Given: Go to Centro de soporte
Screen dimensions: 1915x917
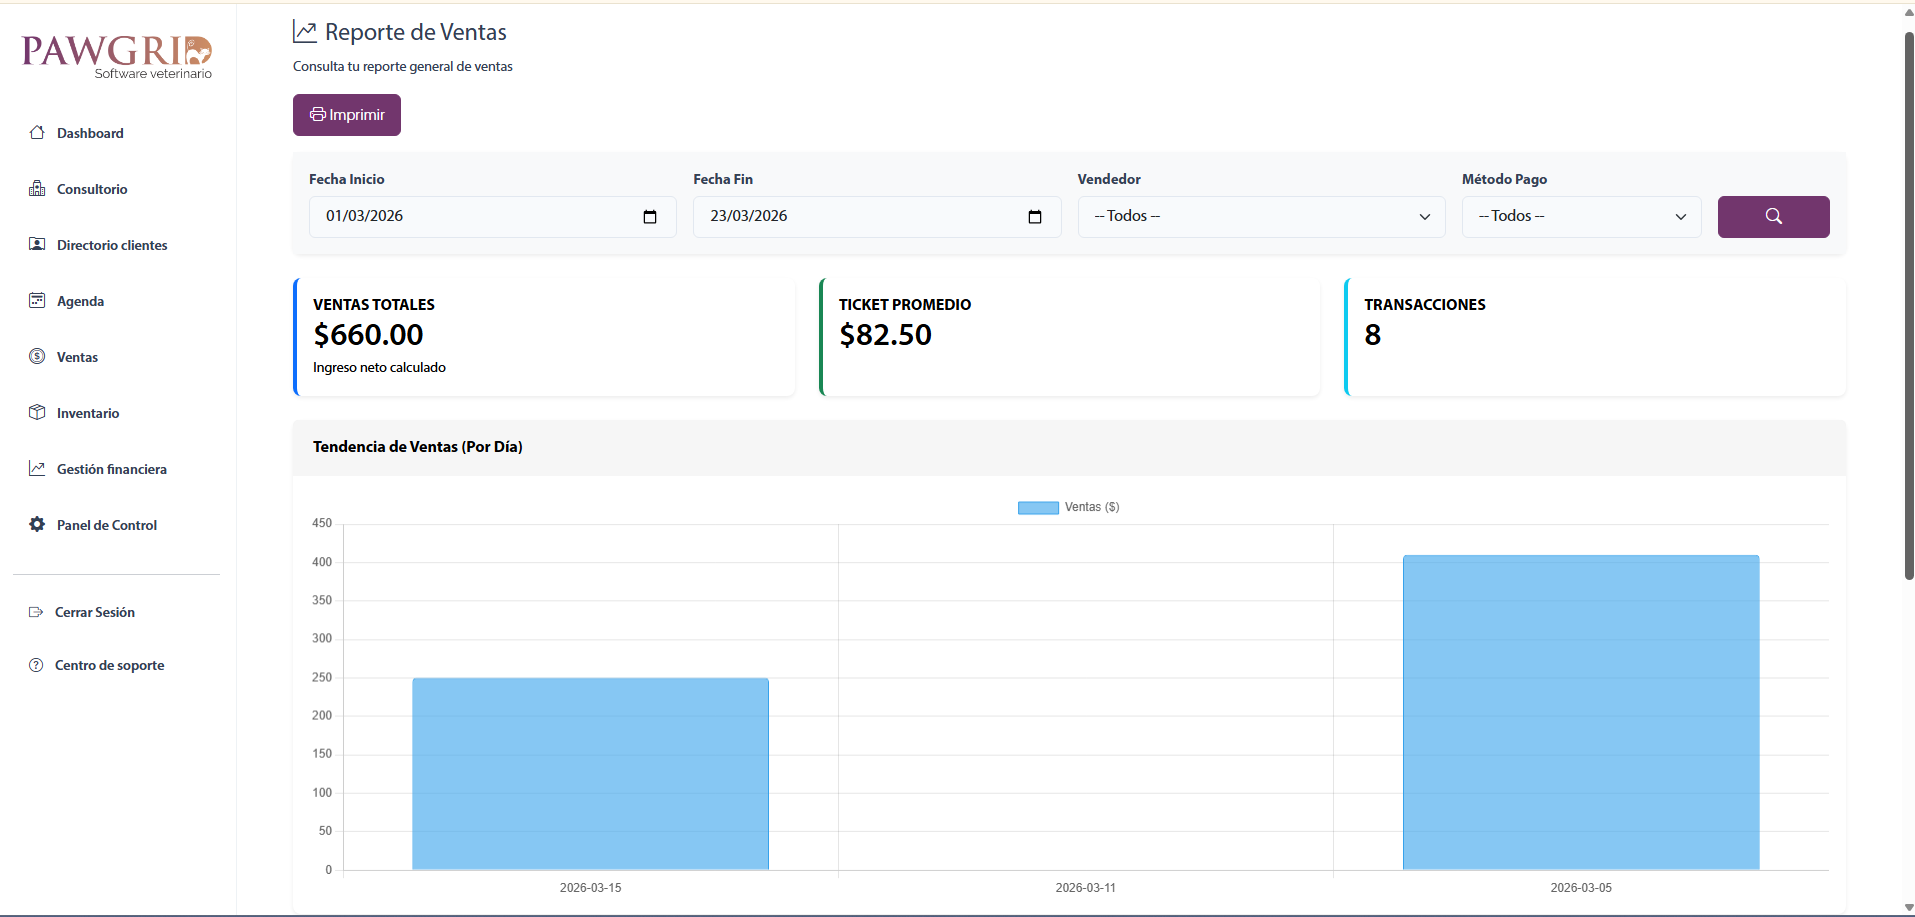Looking at the screenshot, I should point(109,665).
